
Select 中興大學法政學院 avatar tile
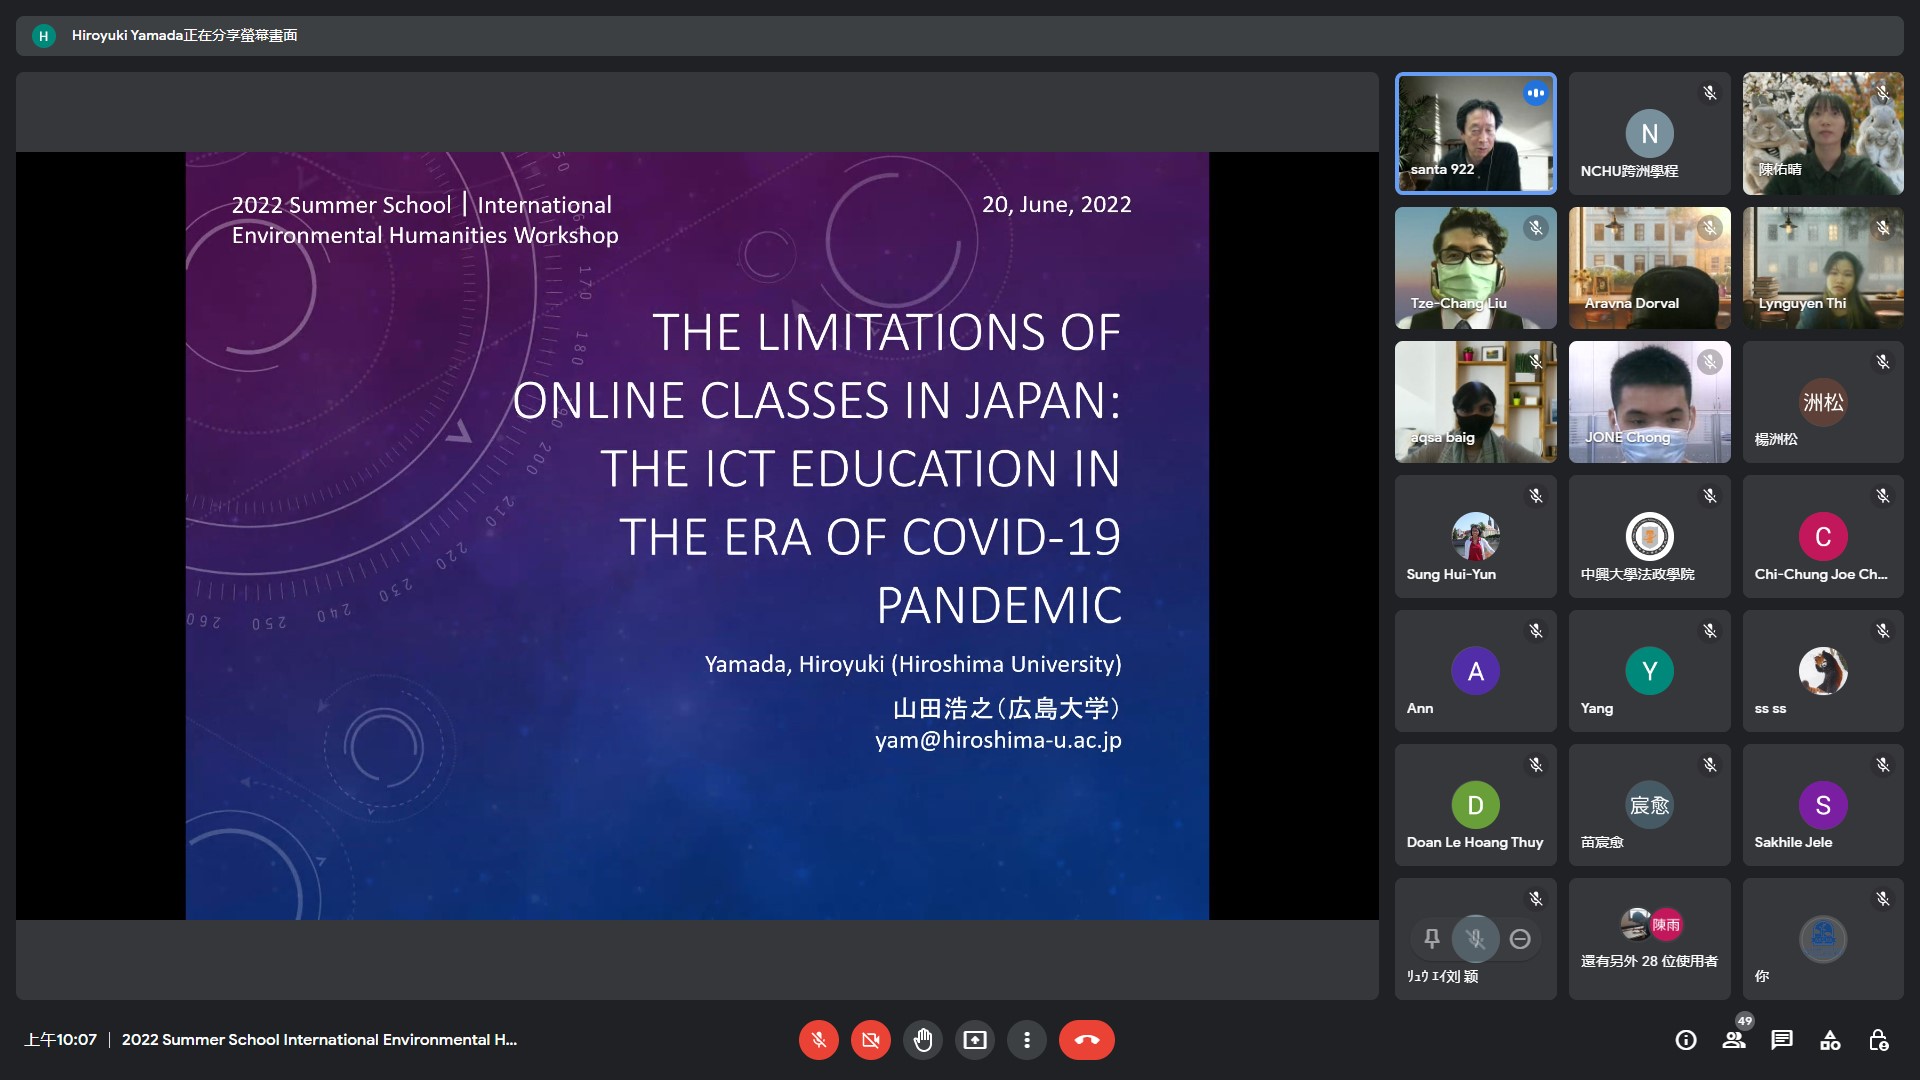(x=1650, y=536)
